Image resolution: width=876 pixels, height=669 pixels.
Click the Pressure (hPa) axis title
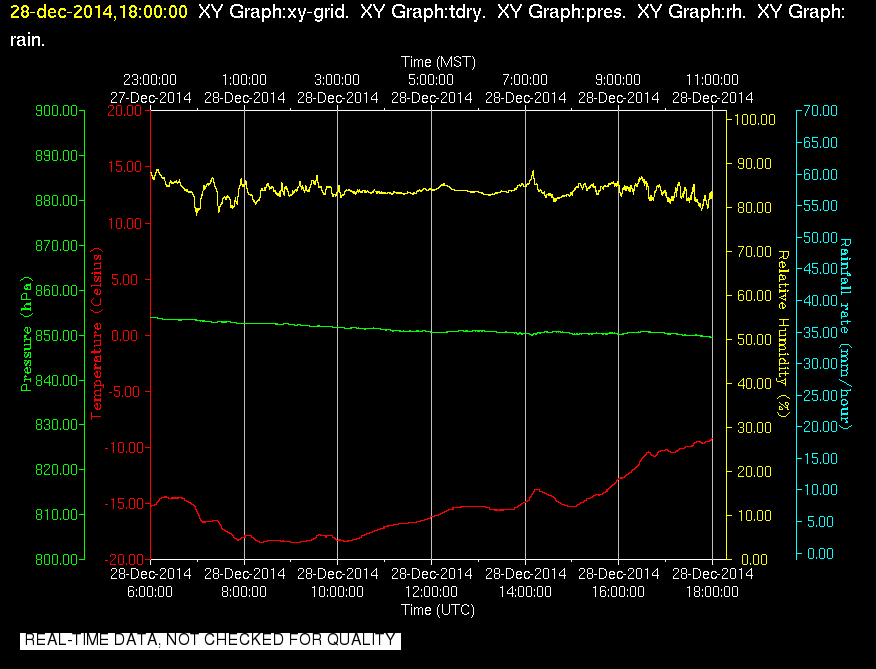coord(26,334)
